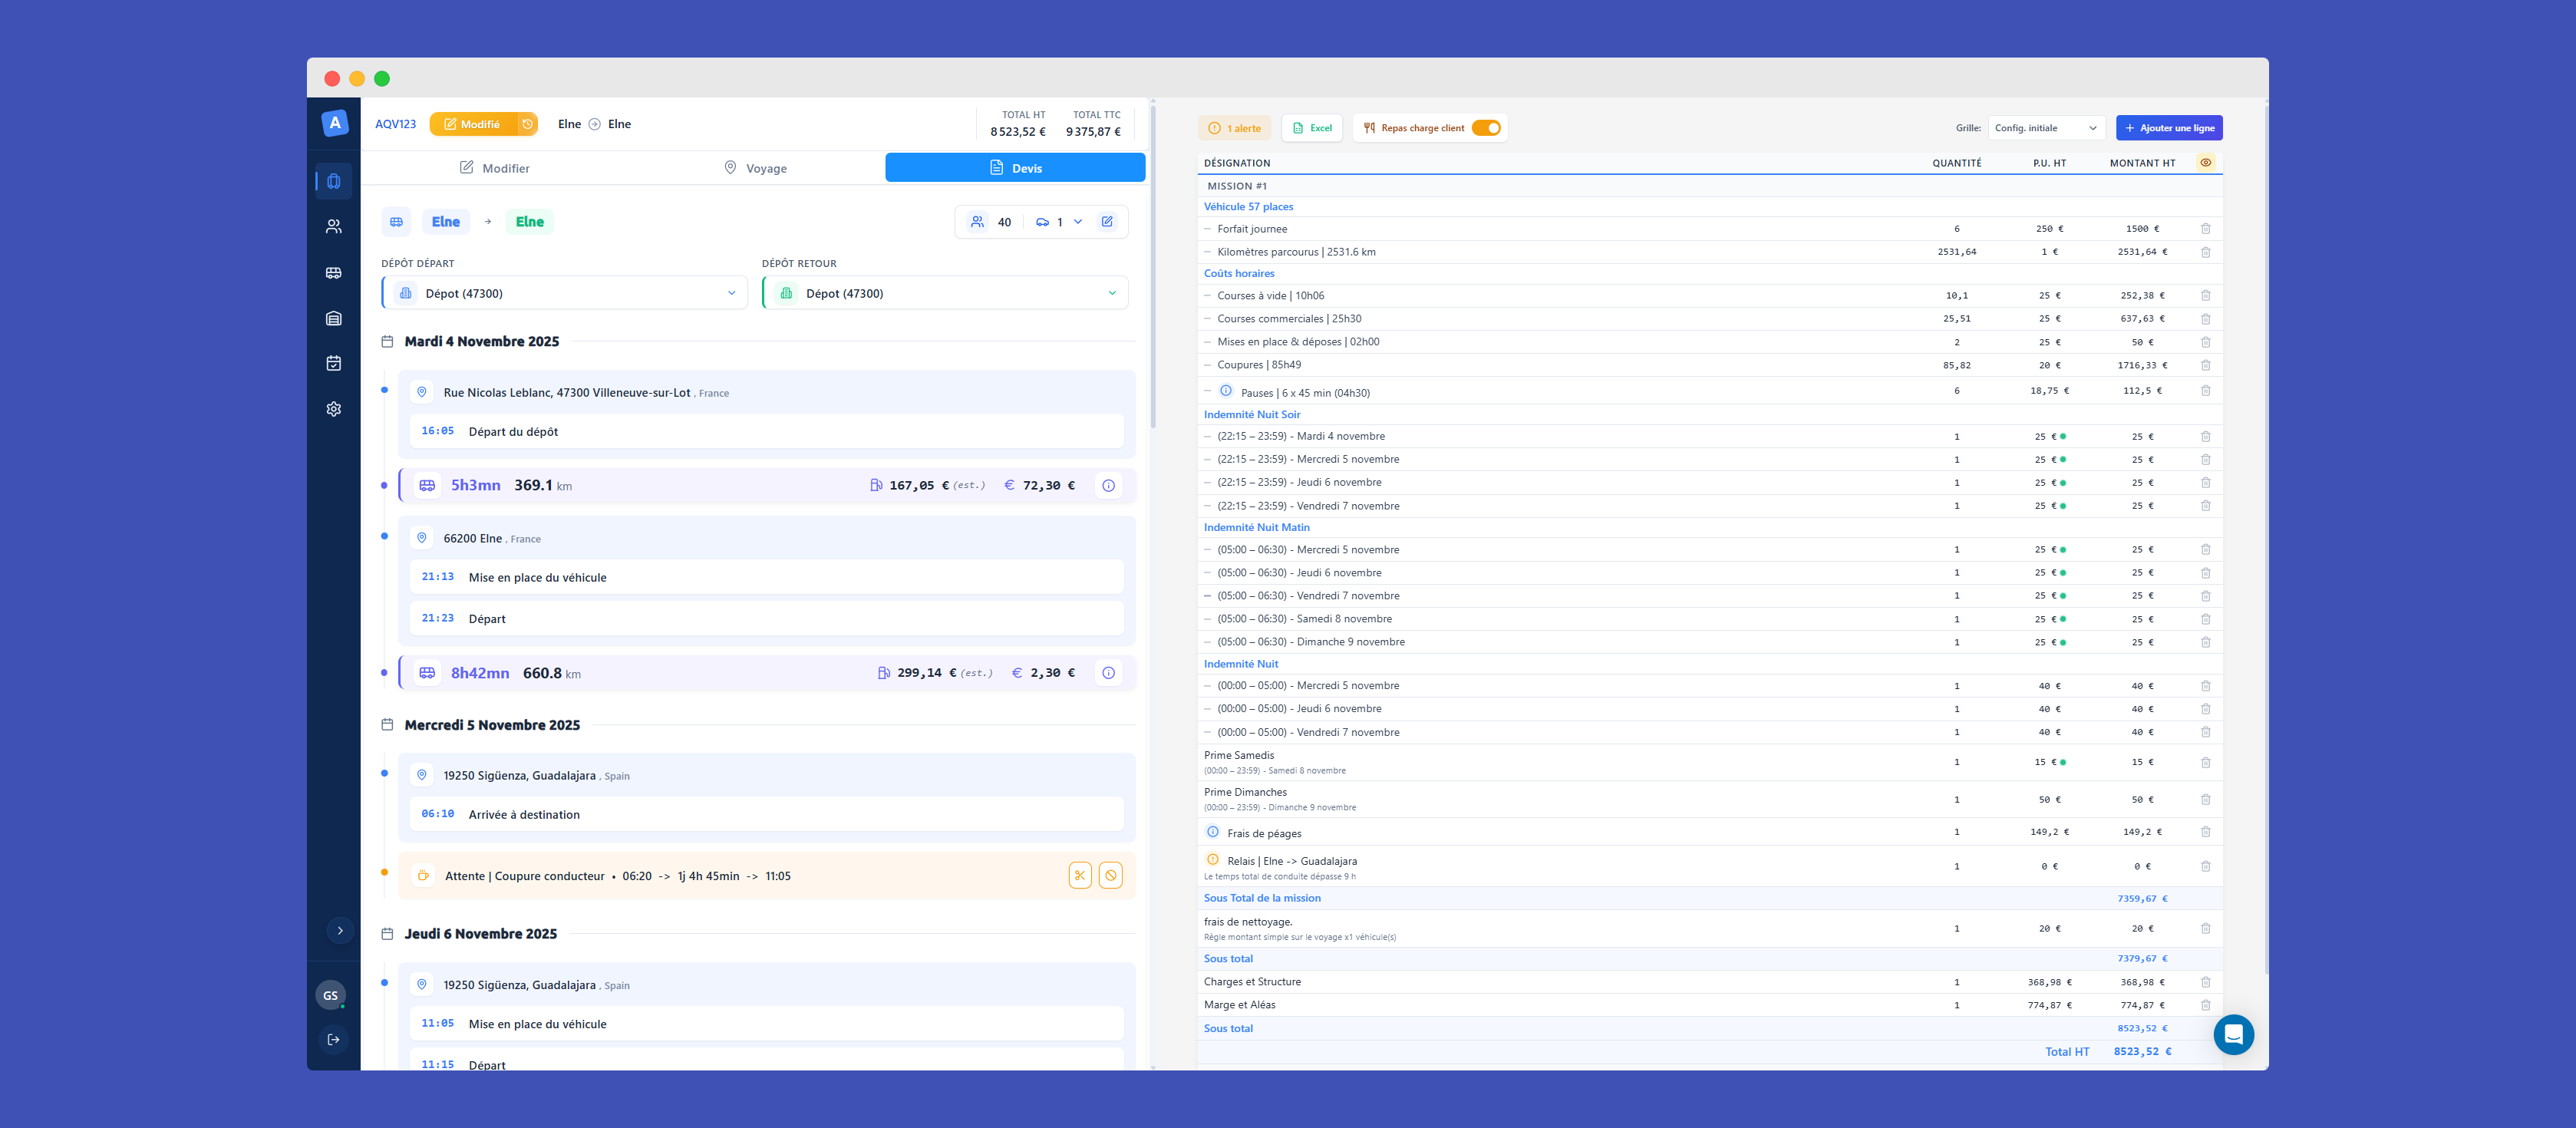Viewport: 2576px width, 1128px height.
Task: Open the Dépôt départ dropdown
Action: click(564, 293)
